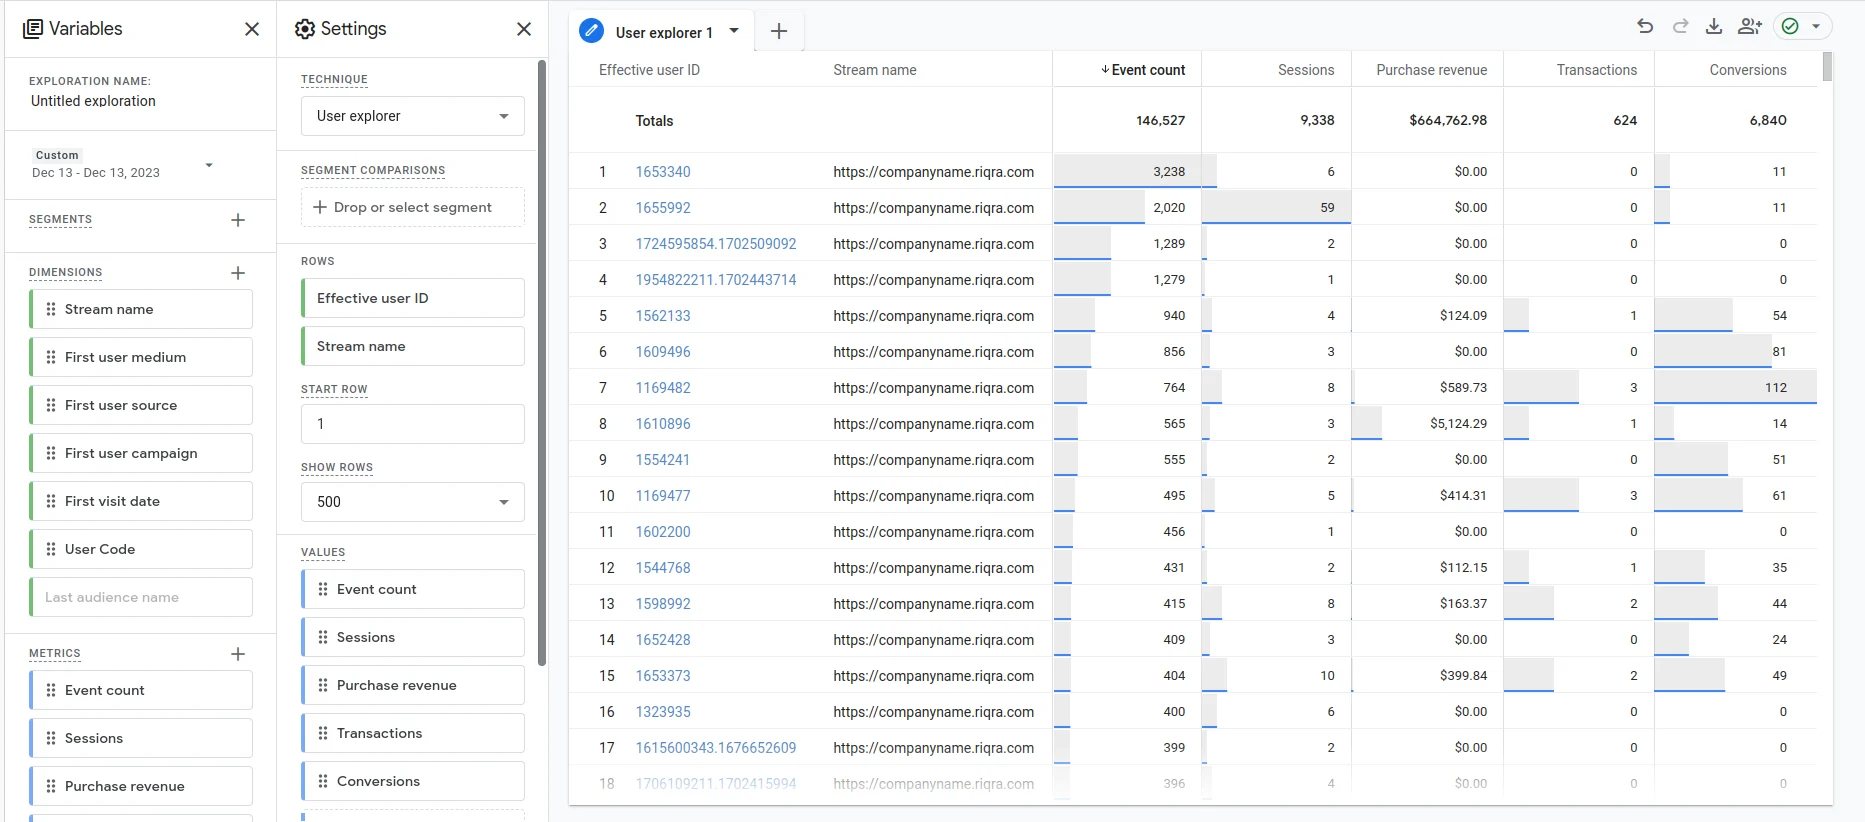The width and height of the screenshot is (1865, 822).
Task: Click the Settings panel vertical scrollbar
Action: click(542, 362)
